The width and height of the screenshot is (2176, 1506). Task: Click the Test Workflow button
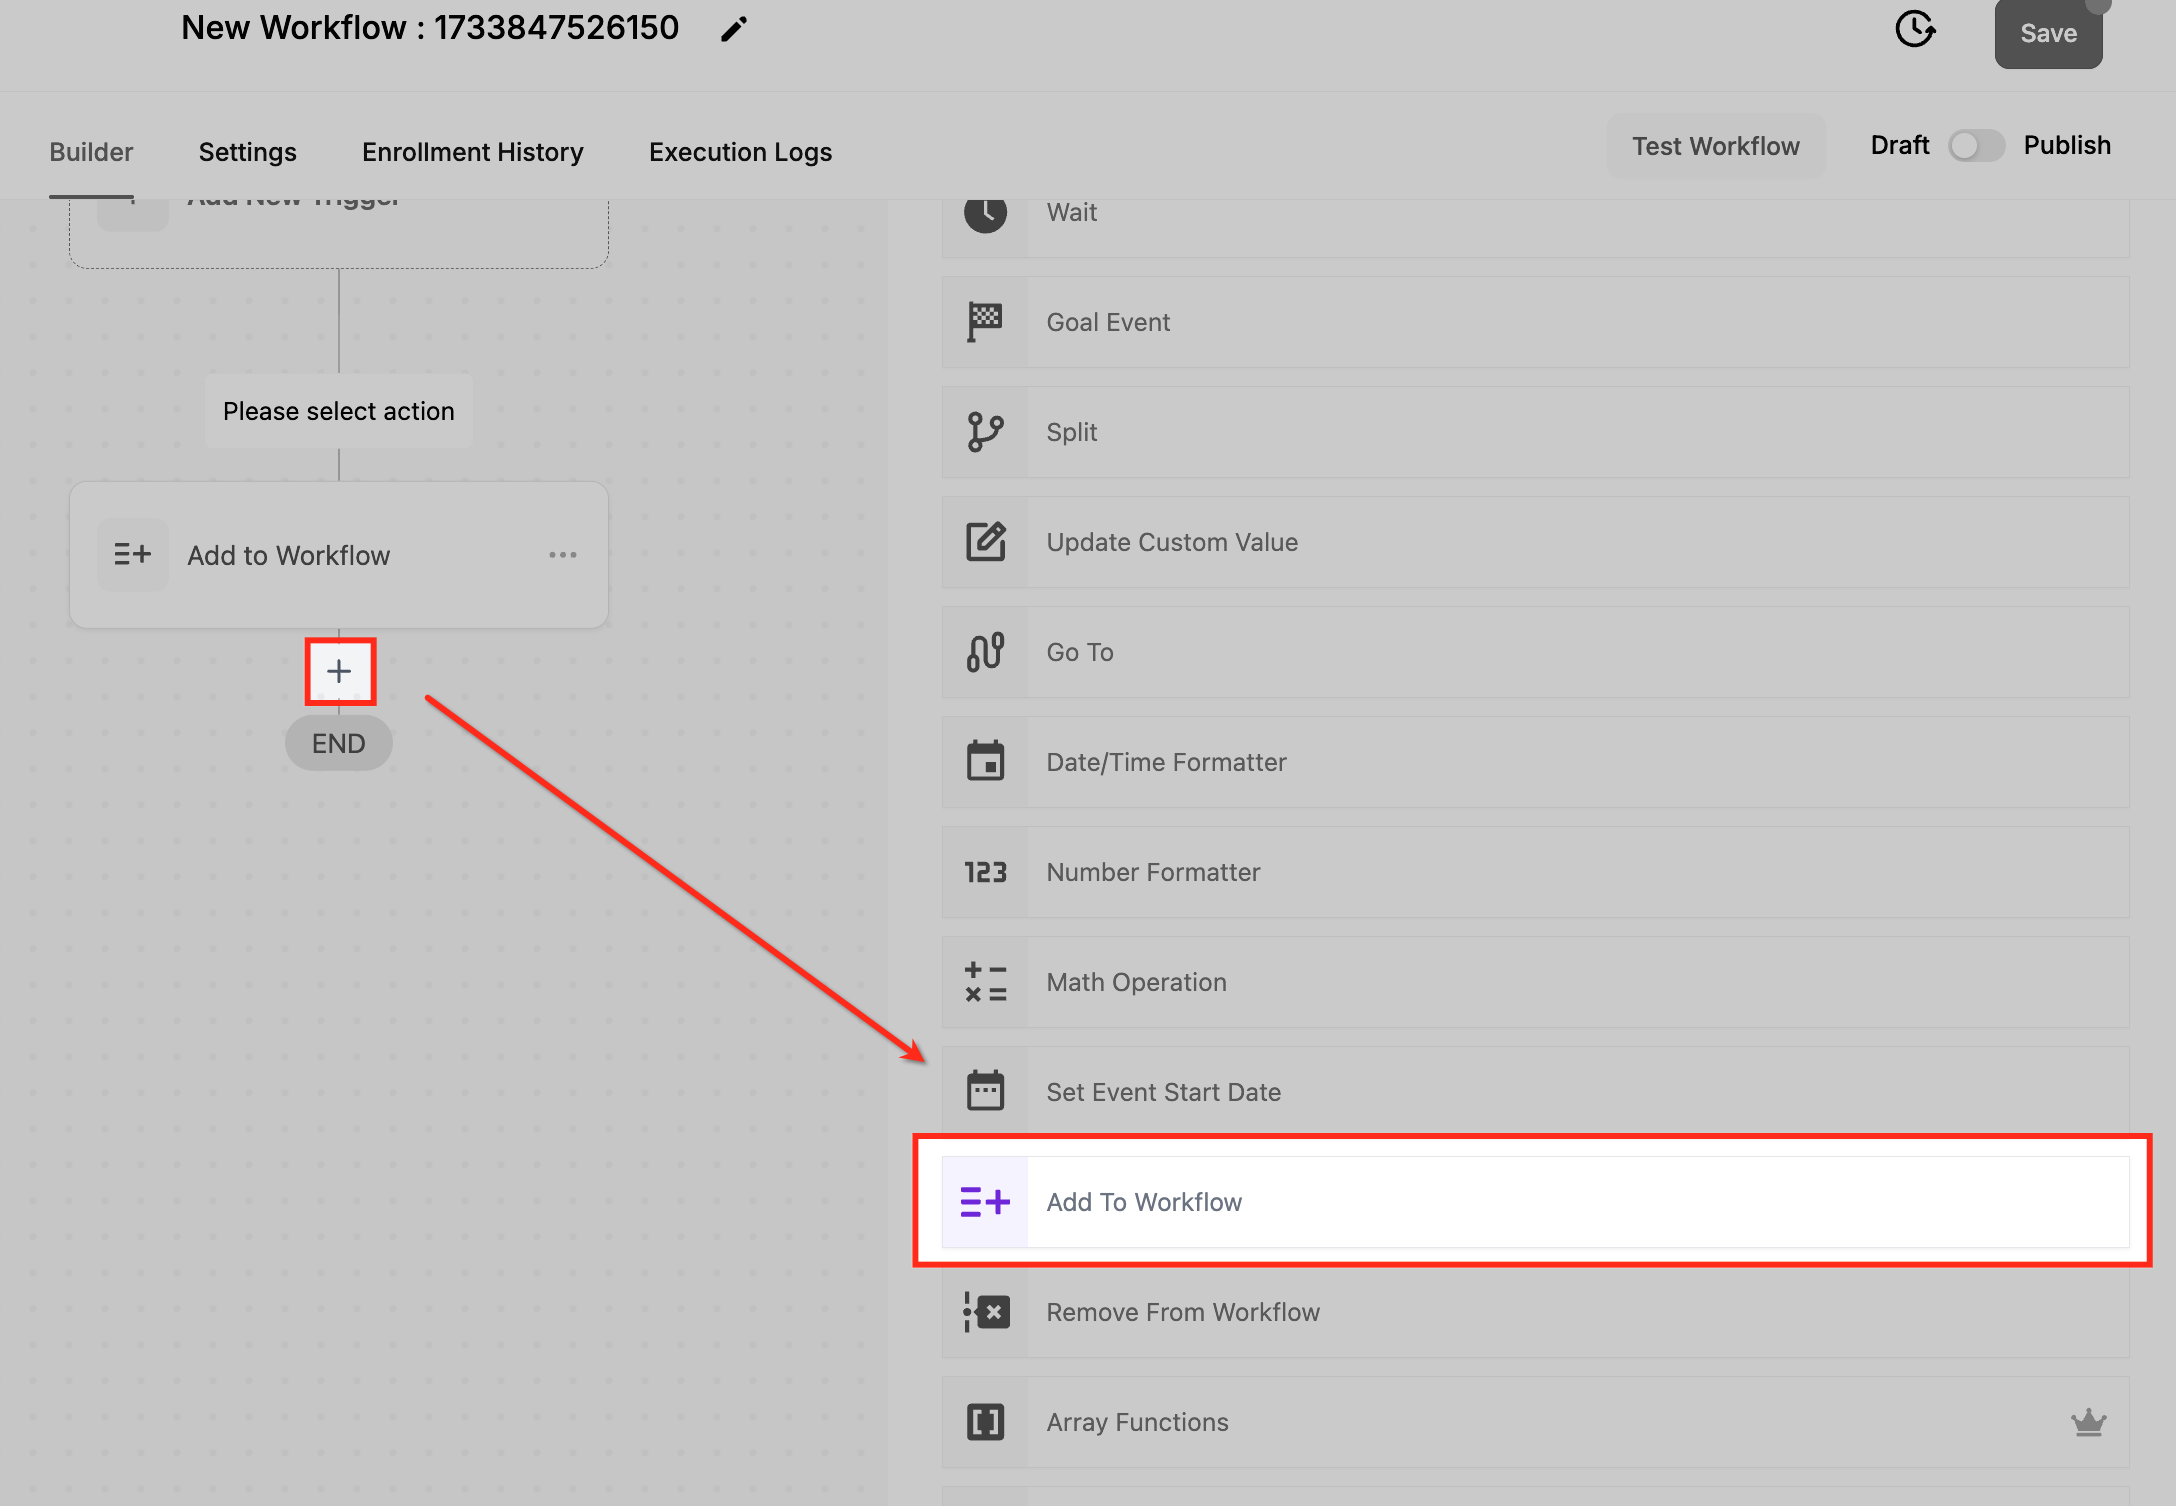coord(1715,146)
